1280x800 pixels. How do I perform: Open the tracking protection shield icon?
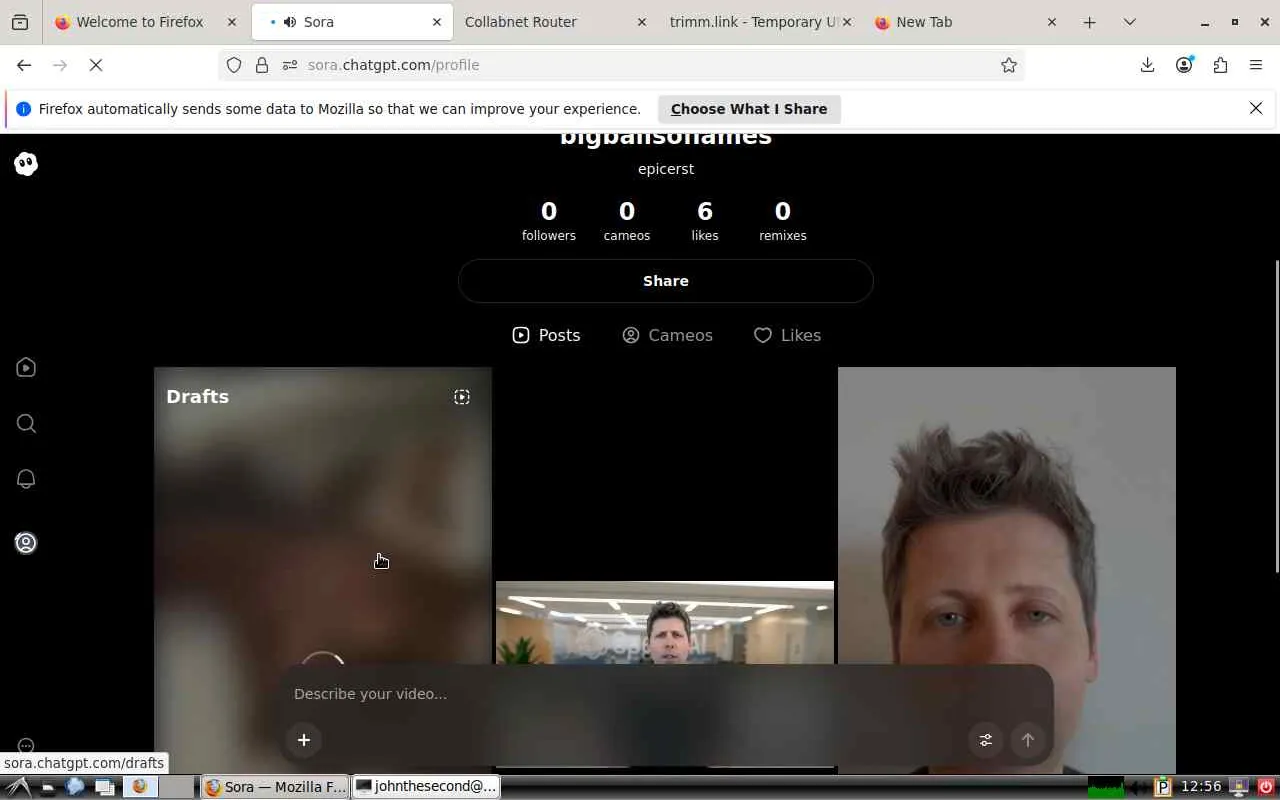(234, 65)
